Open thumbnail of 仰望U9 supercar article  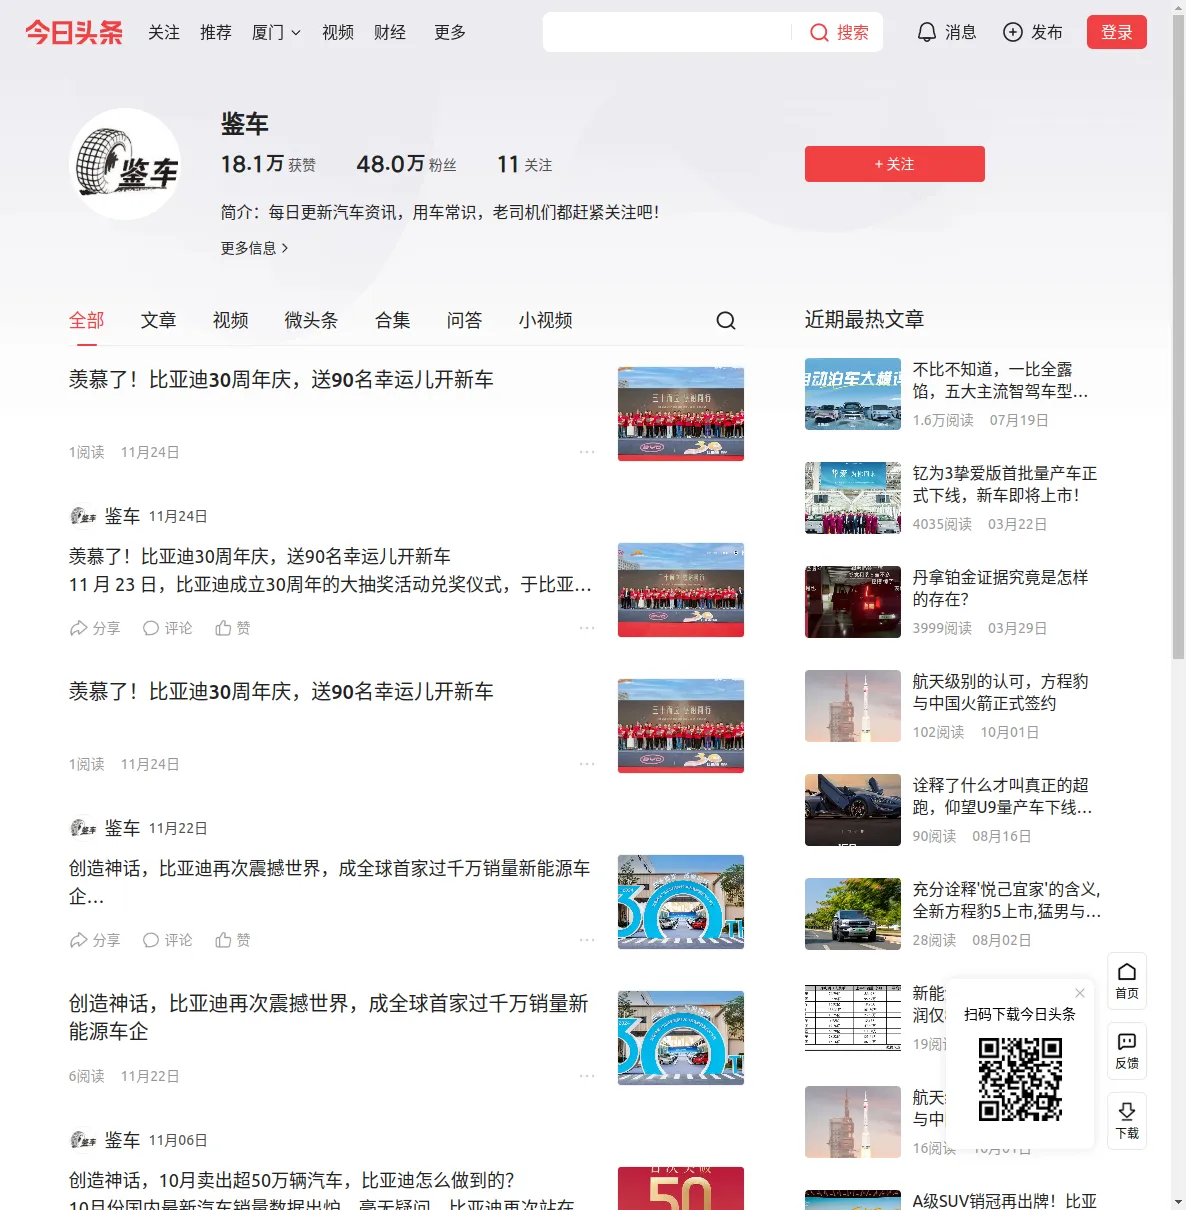click(x=853, y=810)
